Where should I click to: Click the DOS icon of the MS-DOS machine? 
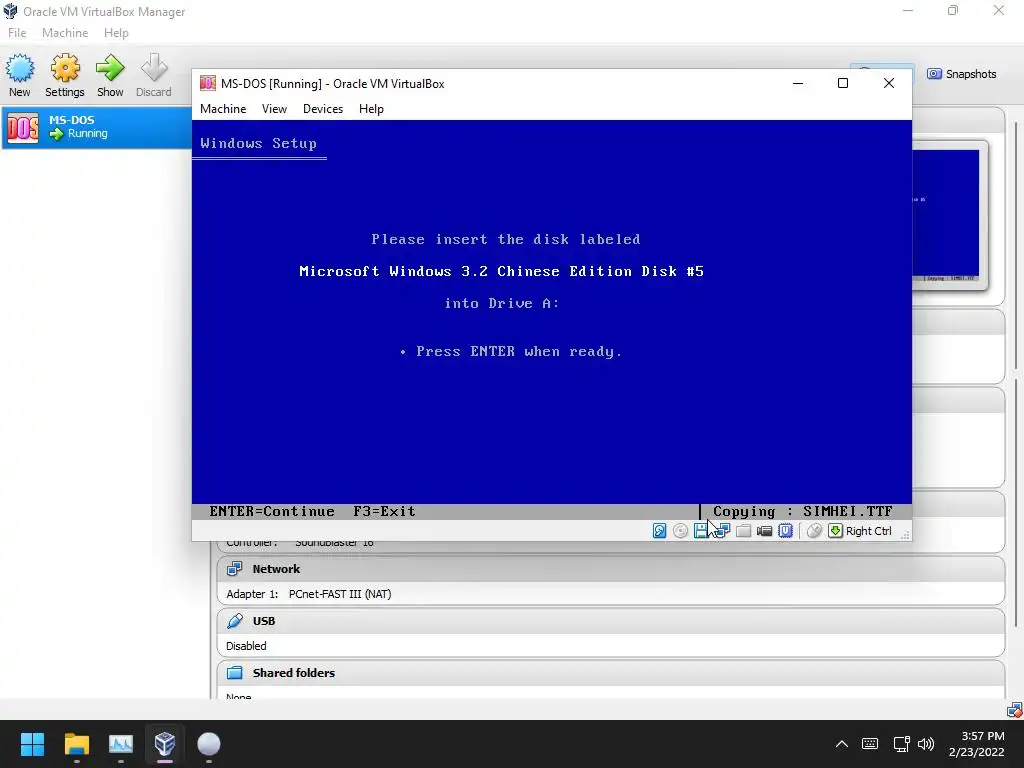pos(23,128)
